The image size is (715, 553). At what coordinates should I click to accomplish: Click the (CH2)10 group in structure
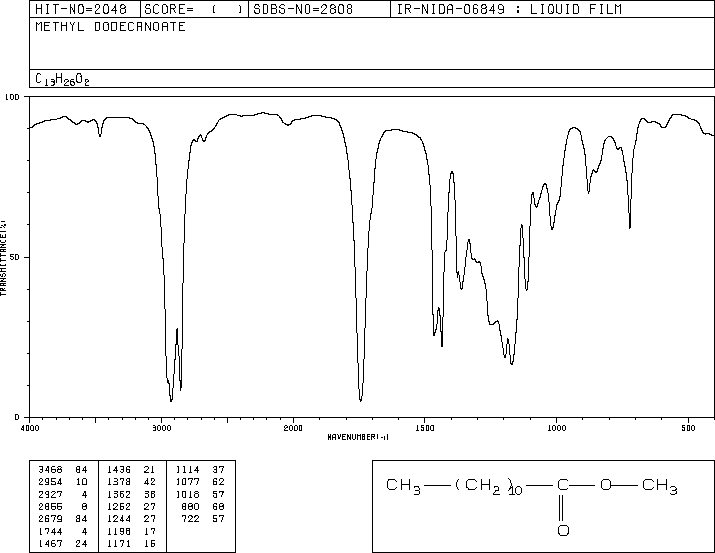488,486
